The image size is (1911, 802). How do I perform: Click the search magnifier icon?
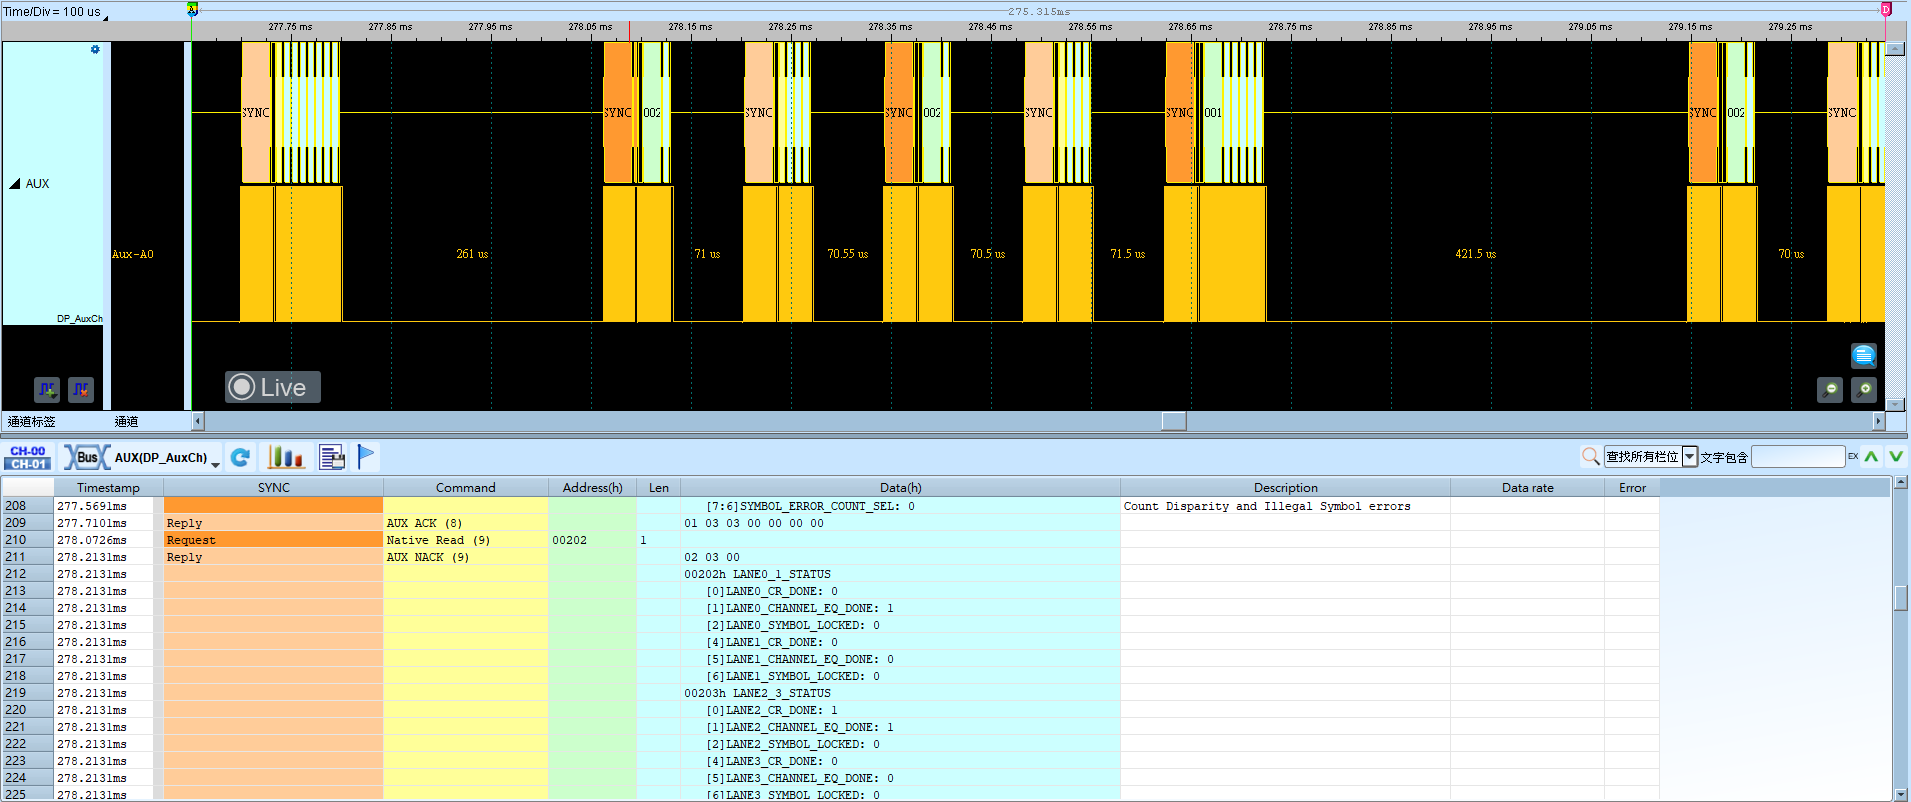1590,457
